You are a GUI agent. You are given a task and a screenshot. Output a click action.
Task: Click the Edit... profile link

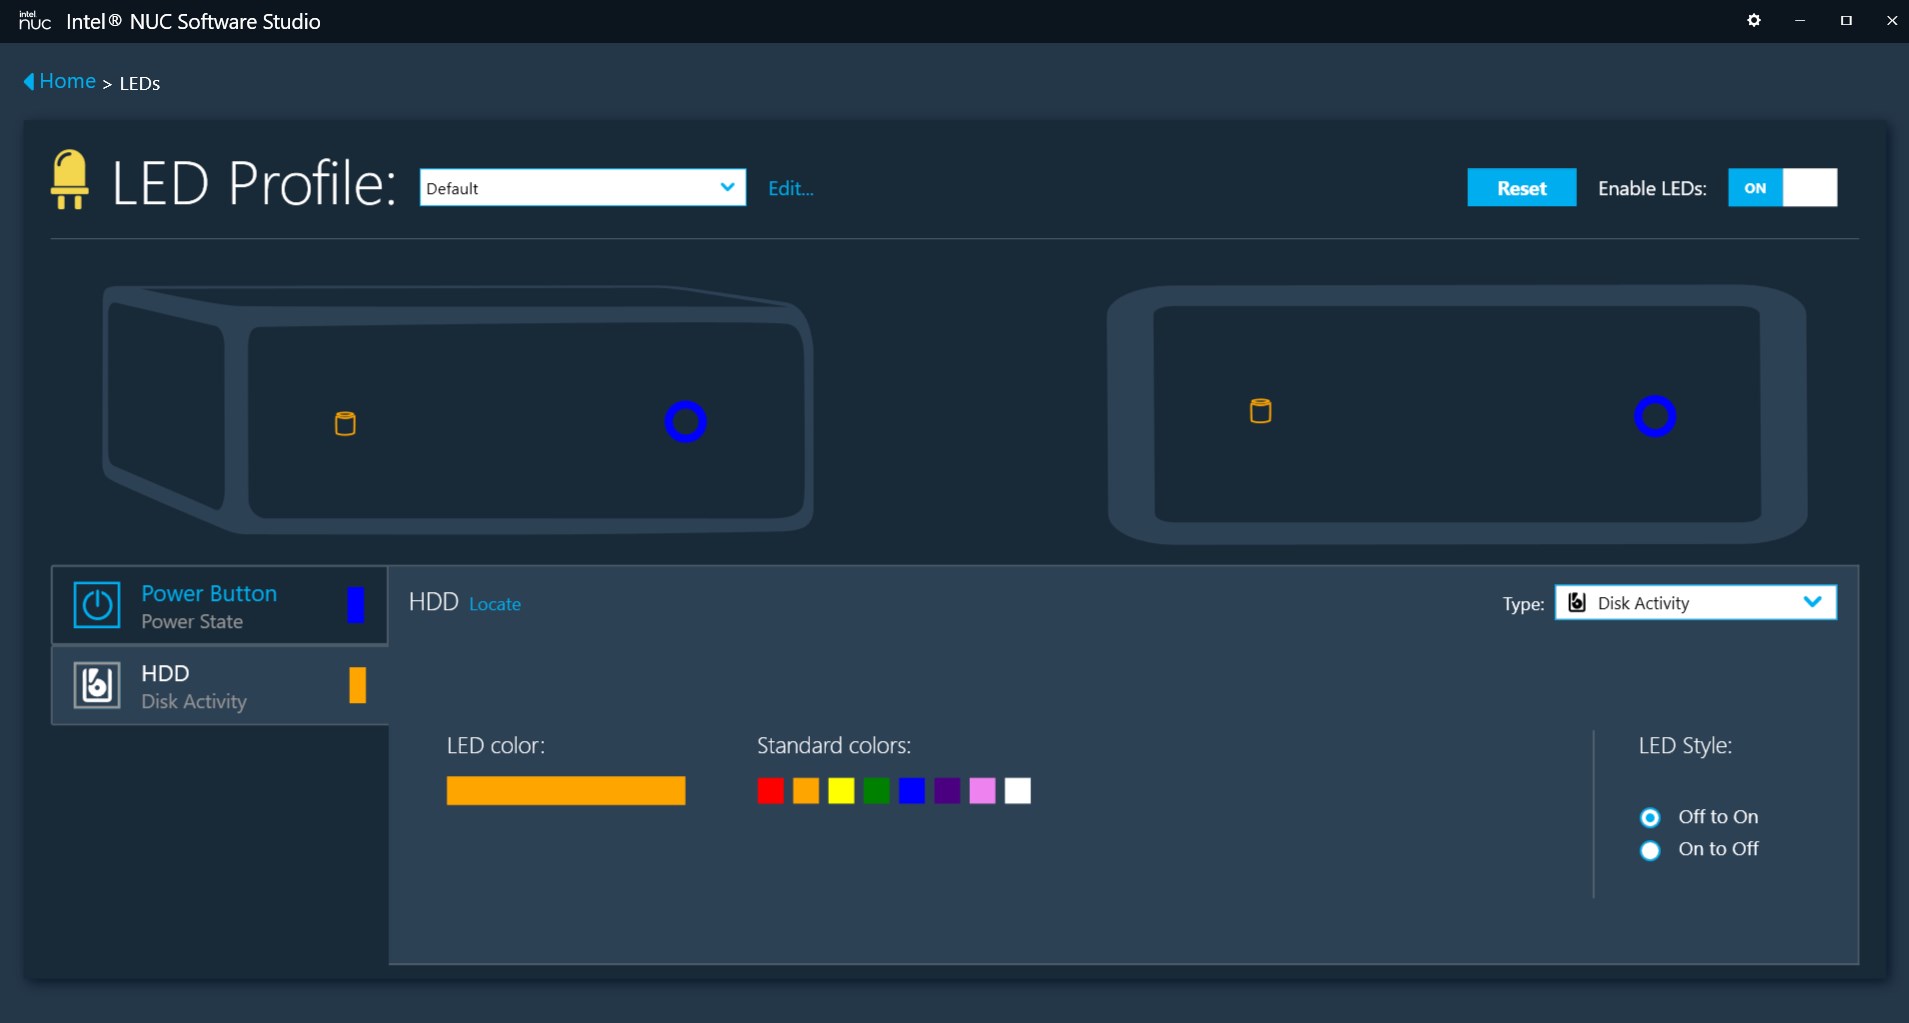[790, 188]
